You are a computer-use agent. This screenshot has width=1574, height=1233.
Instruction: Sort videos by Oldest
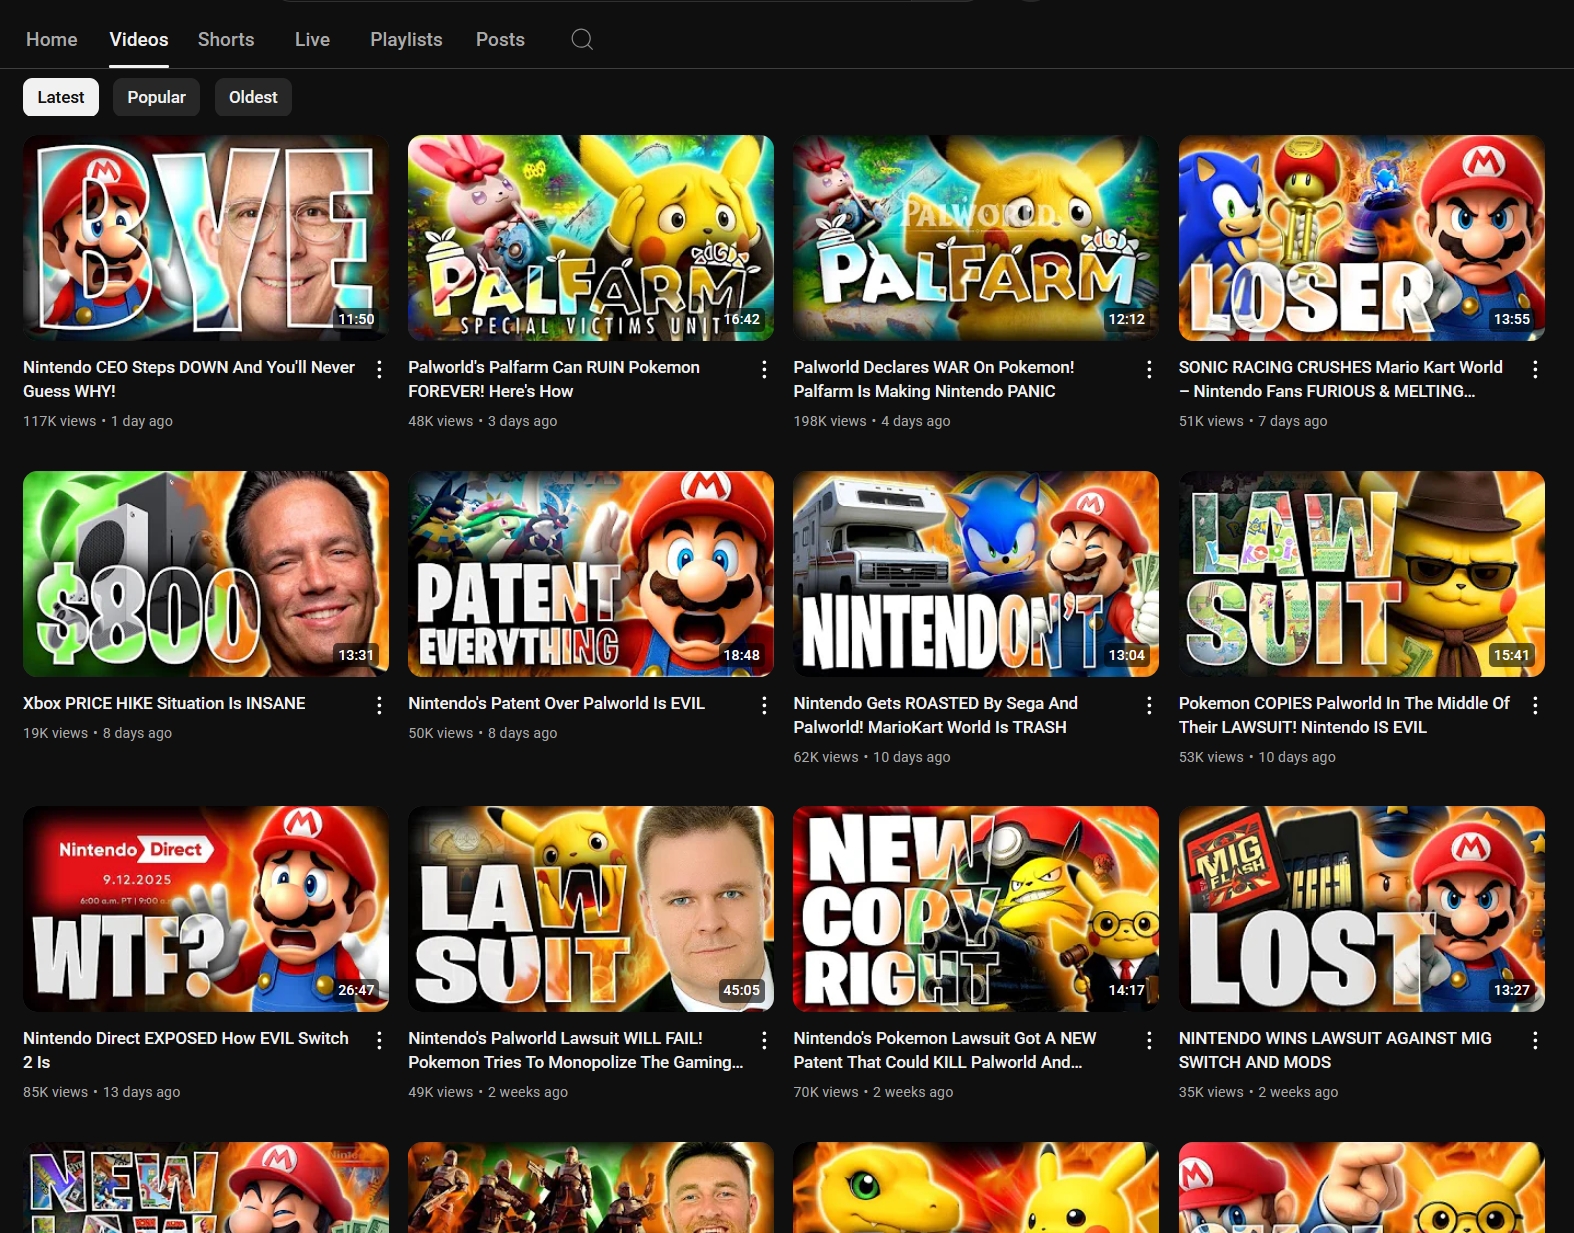[x=253, y=97]
